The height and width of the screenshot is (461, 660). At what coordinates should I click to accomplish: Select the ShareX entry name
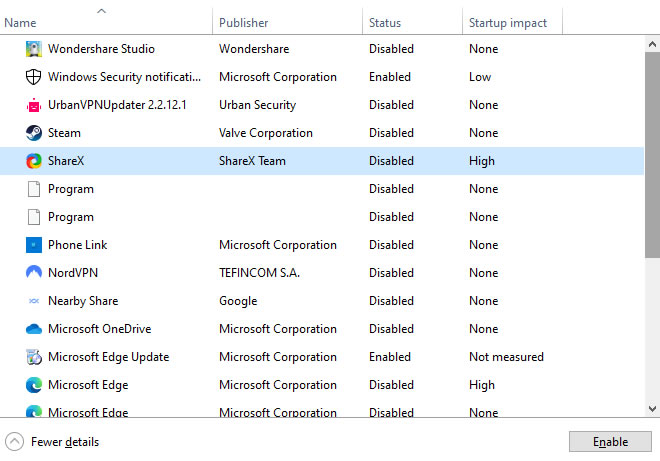(66, 161)
